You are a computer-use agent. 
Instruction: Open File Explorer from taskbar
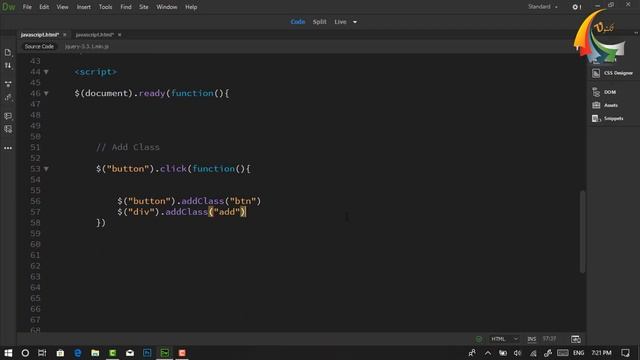(x=95, y=353)
